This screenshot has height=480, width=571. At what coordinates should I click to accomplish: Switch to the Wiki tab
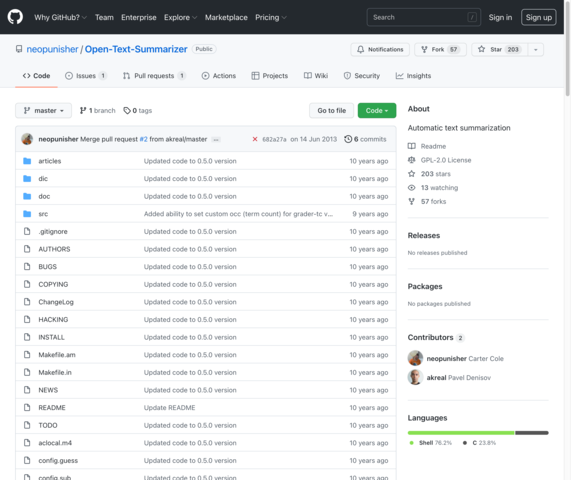316,76
